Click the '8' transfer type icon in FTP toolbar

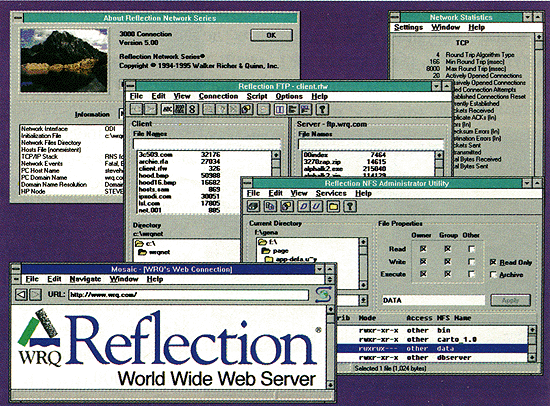tap(192, 109)
